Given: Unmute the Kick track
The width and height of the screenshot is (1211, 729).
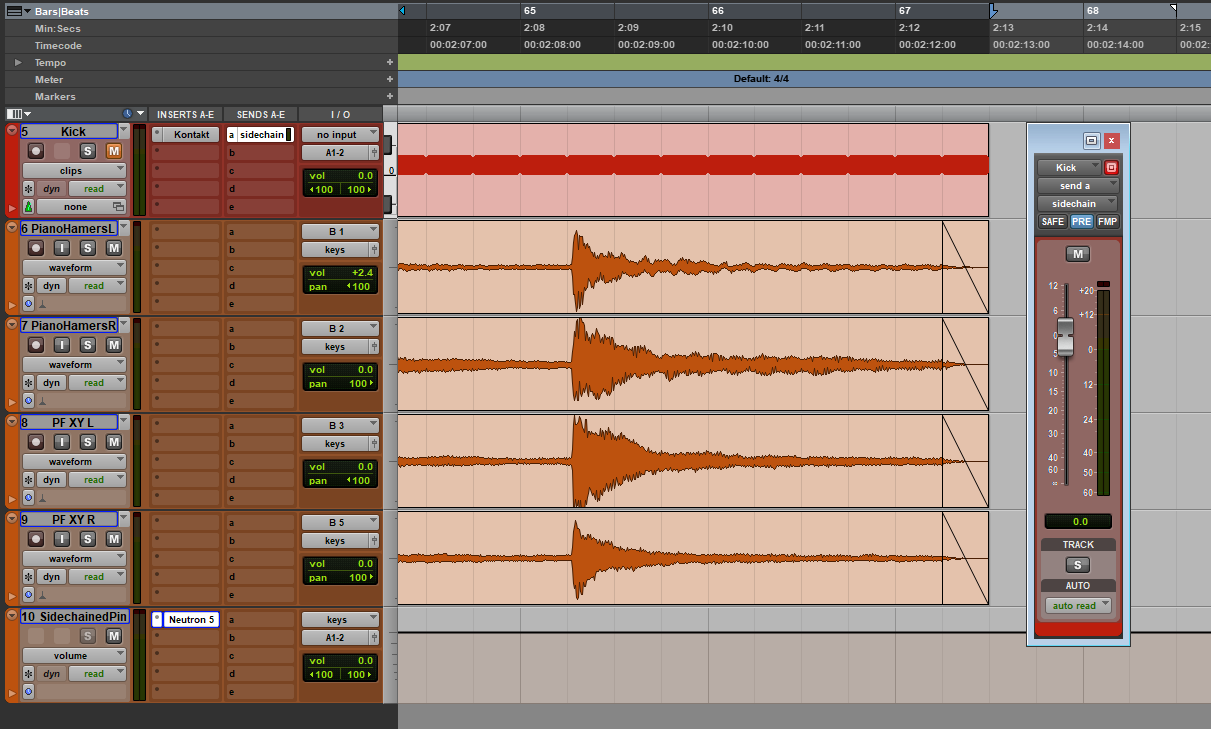Looking at the screenshot, I should tap(114, 151).
